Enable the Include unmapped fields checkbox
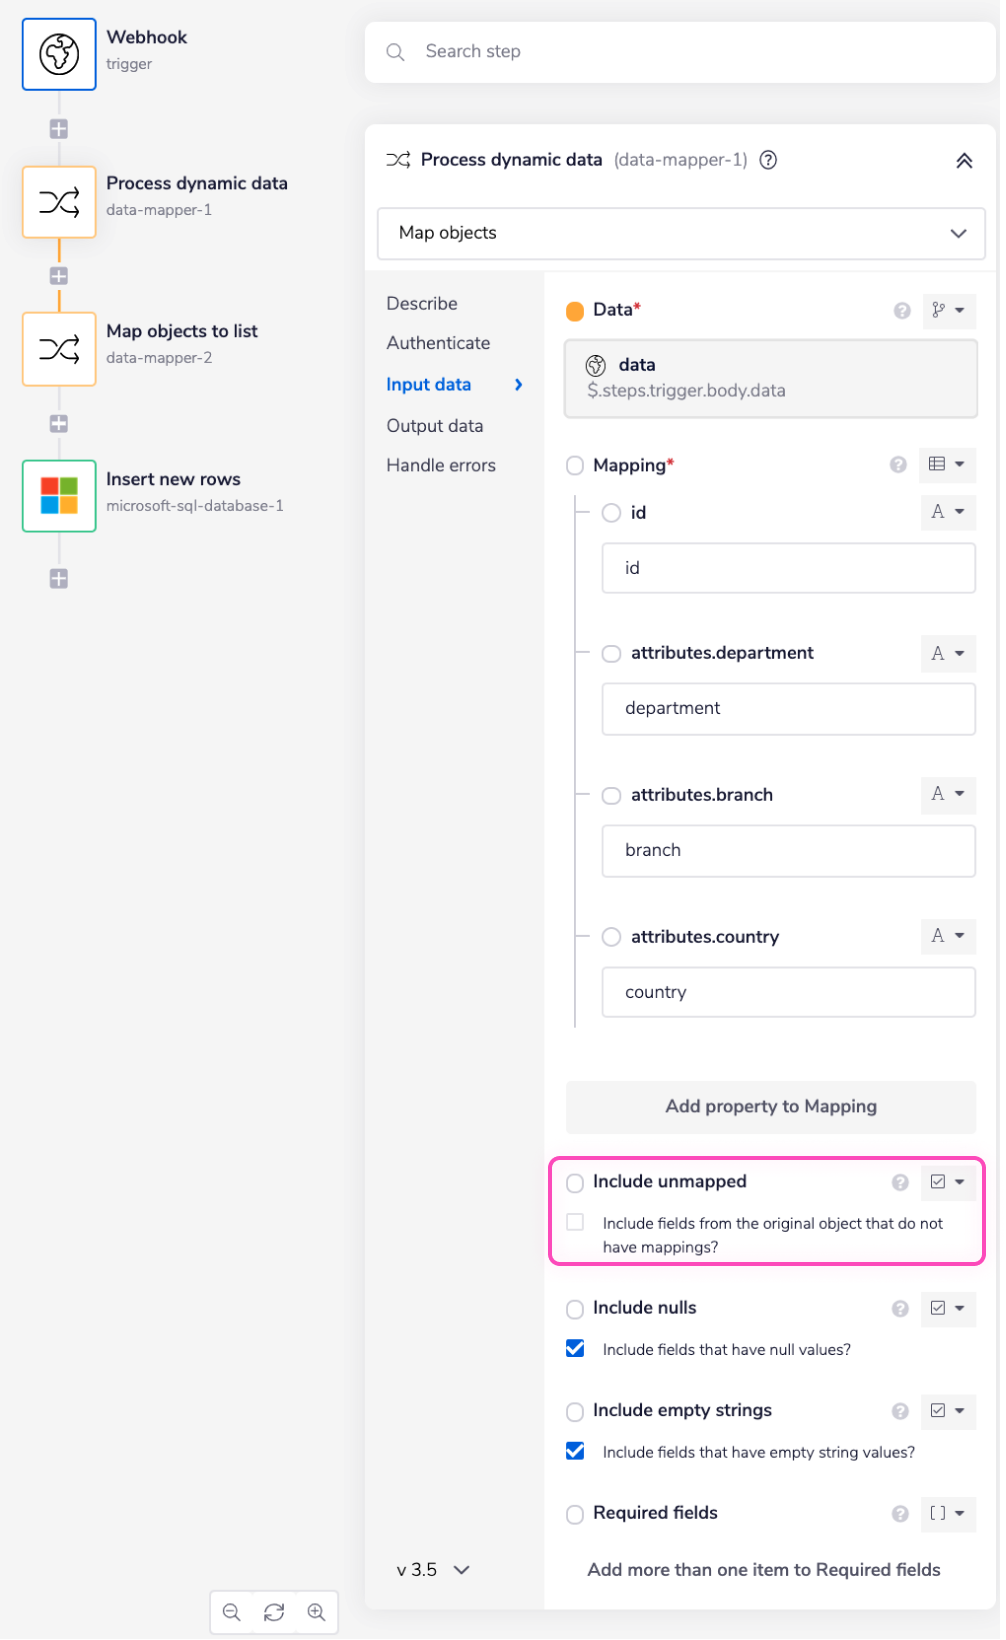Image resolution: width=1006 pixels, height=1640 pixels. pyautogui.click(x=575, y=1222)
